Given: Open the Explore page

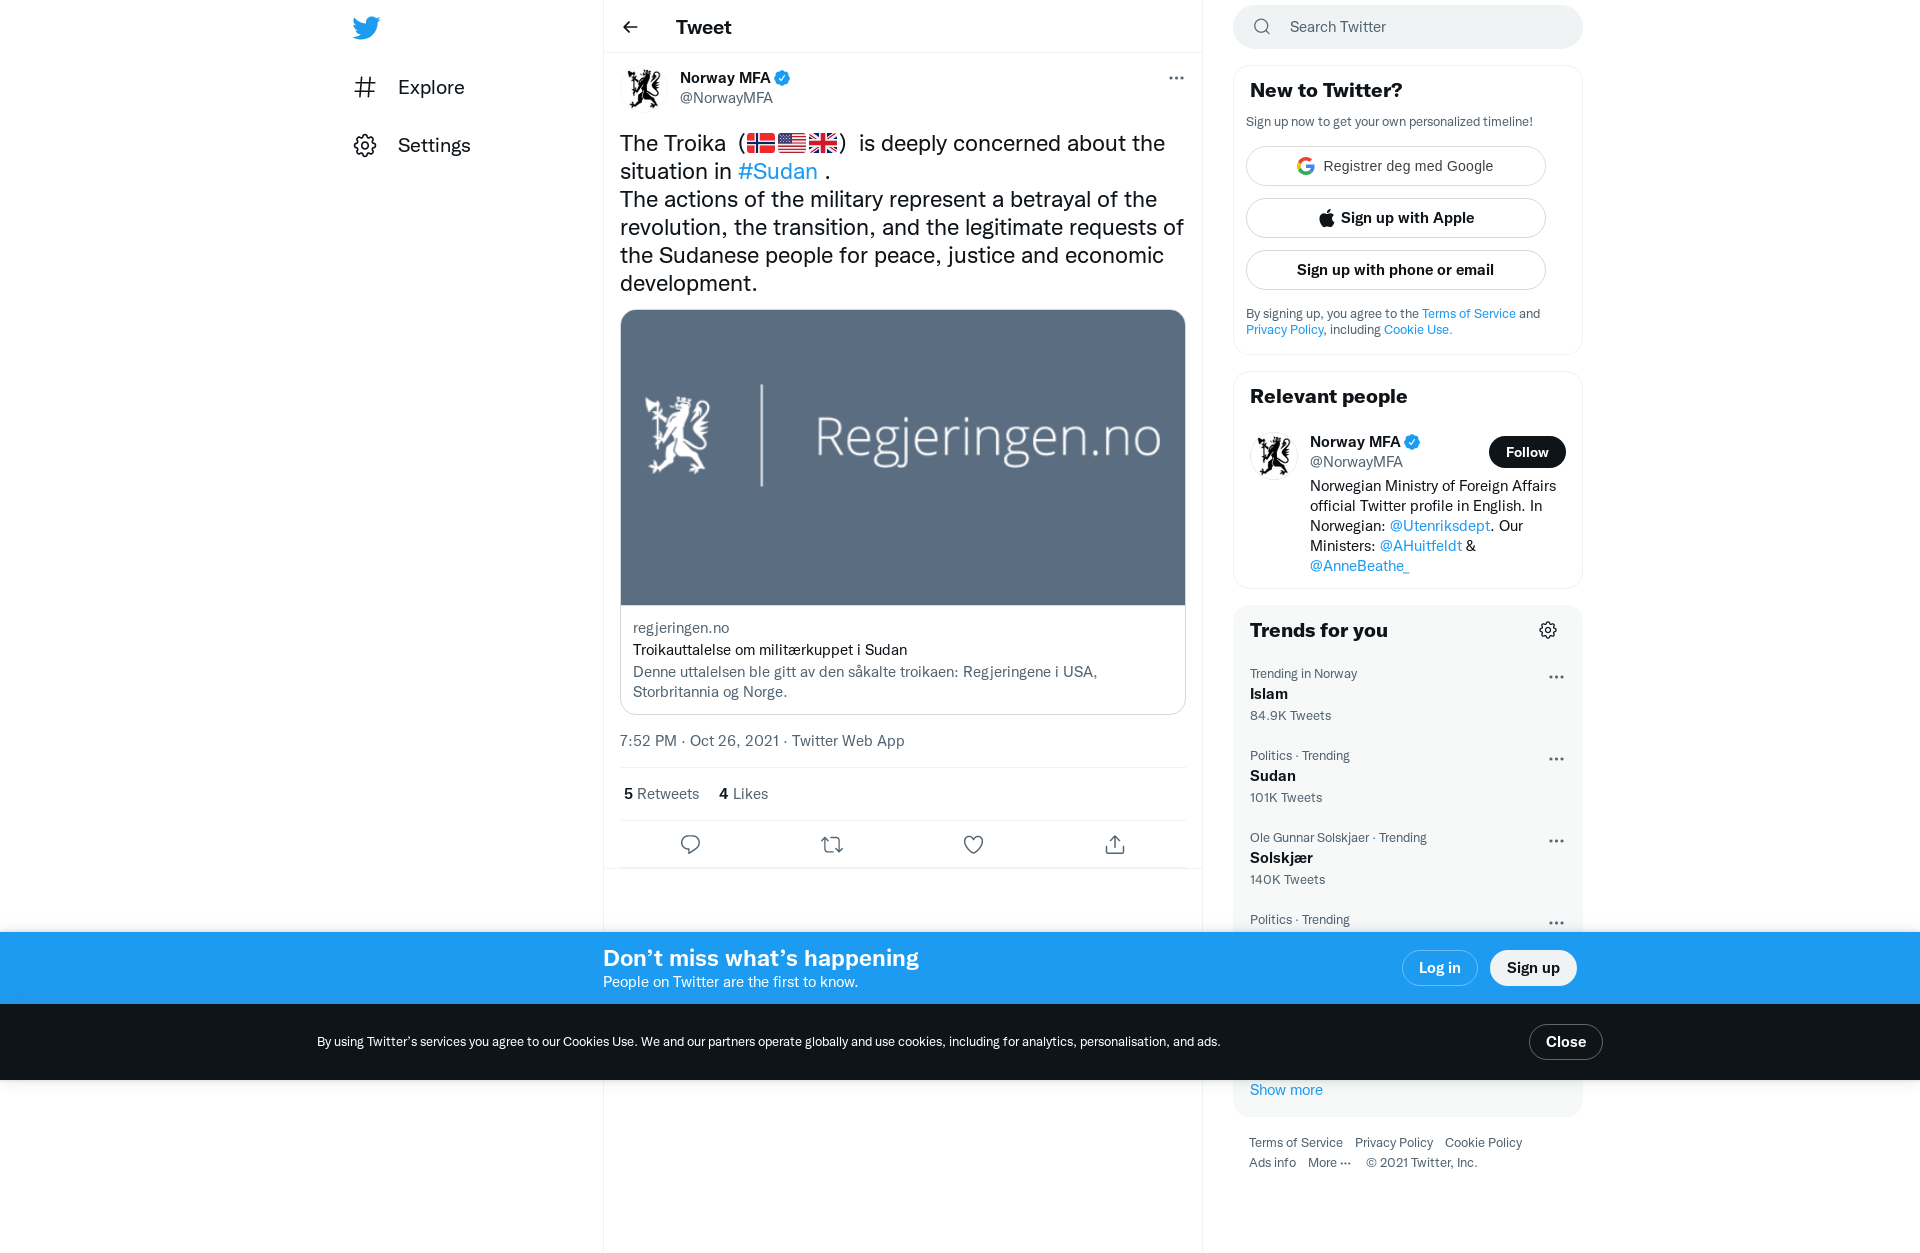Looking at the screenshot, I should coord(409,88).
